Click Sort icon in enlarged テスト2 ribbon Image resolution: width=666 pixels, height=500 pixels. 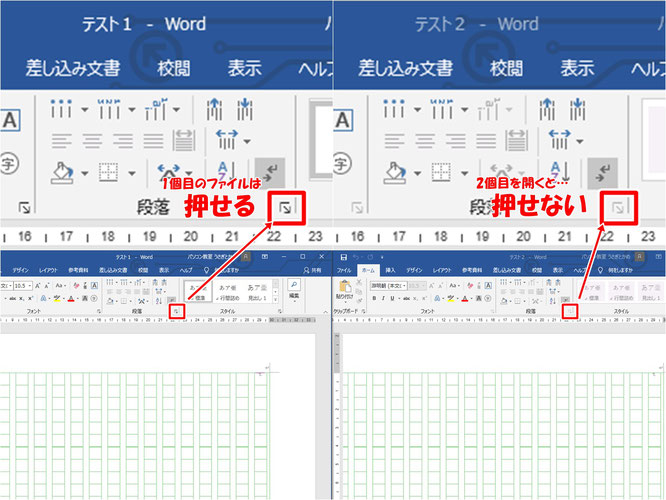click(x=559, y=172)
